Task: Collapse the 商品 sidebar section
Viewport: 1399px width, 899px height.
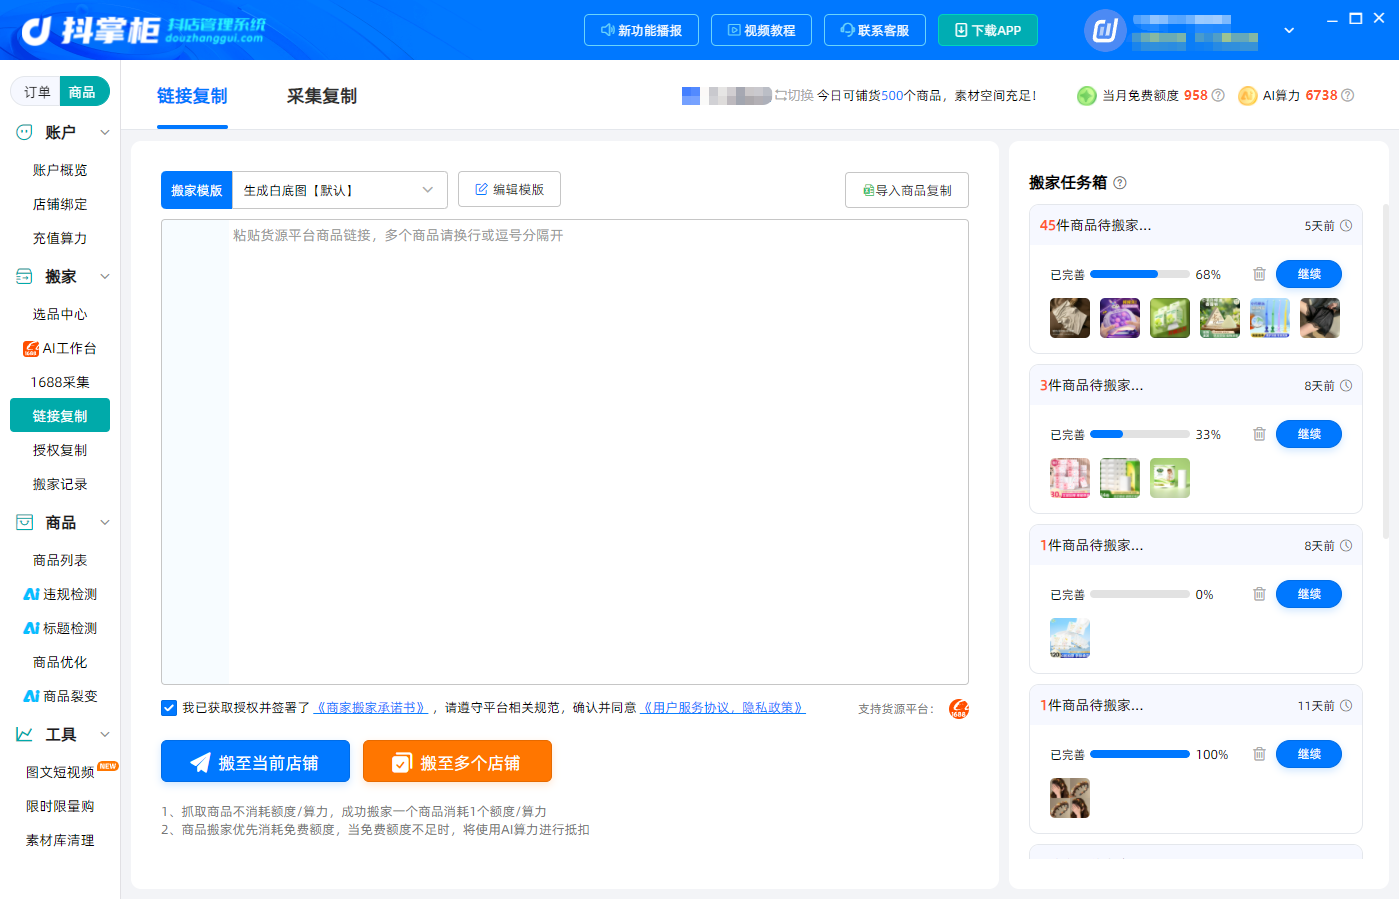Action: tap(105, 522)
